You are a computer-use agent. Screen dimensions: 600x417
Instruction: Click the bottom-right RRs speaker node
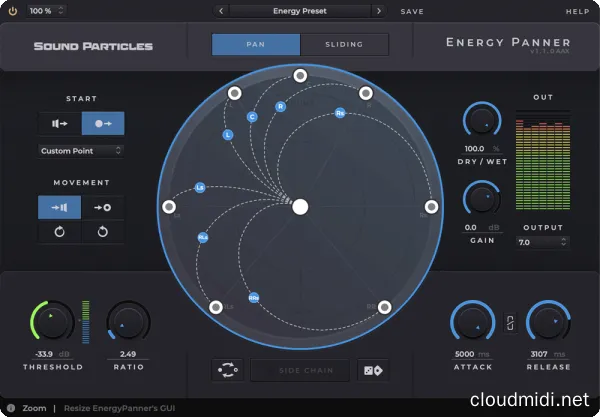pos(385,307)
